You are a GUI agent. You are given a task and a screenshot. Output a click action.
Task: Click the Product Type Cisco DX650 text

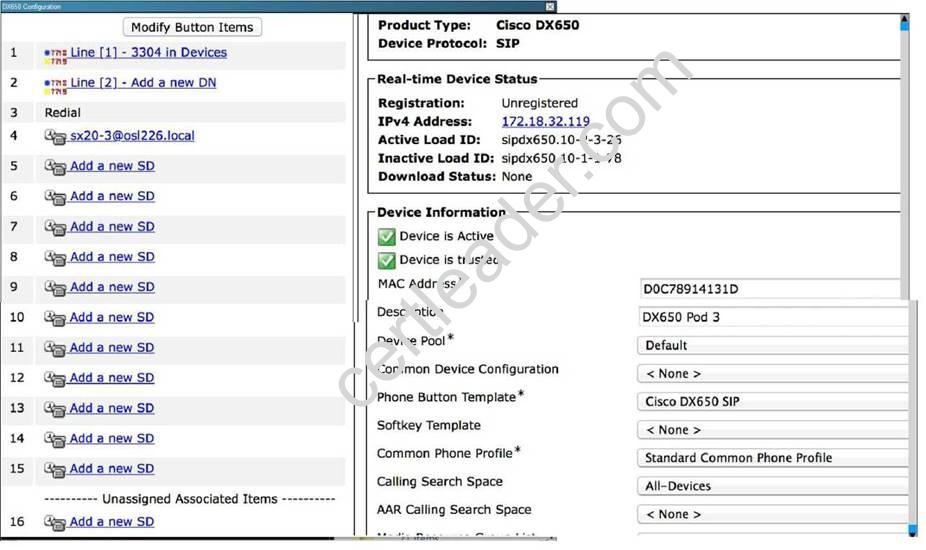[537, 25]
